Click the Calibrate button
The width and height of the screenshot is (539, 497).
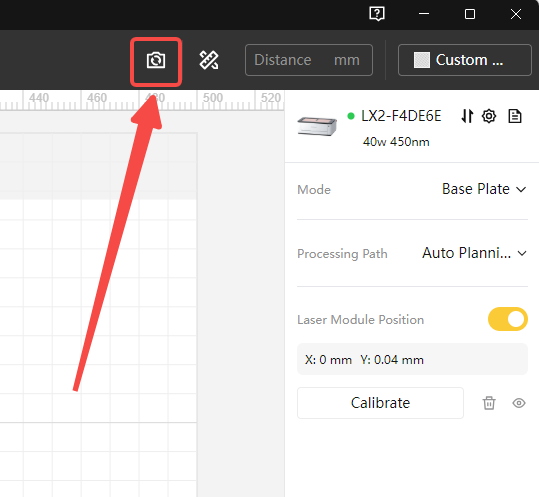380,403
